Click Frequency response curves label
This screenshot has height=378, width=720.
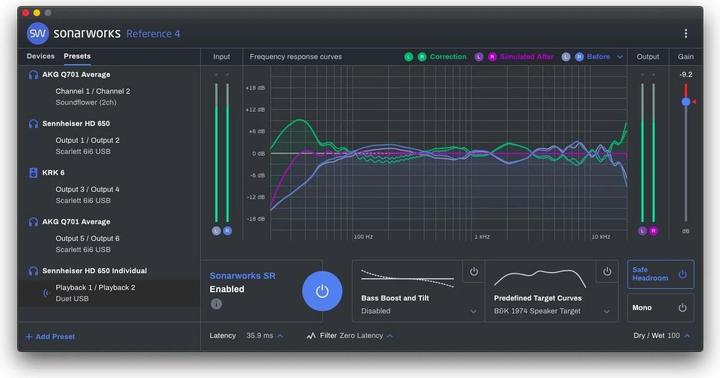tap(296, 56)
